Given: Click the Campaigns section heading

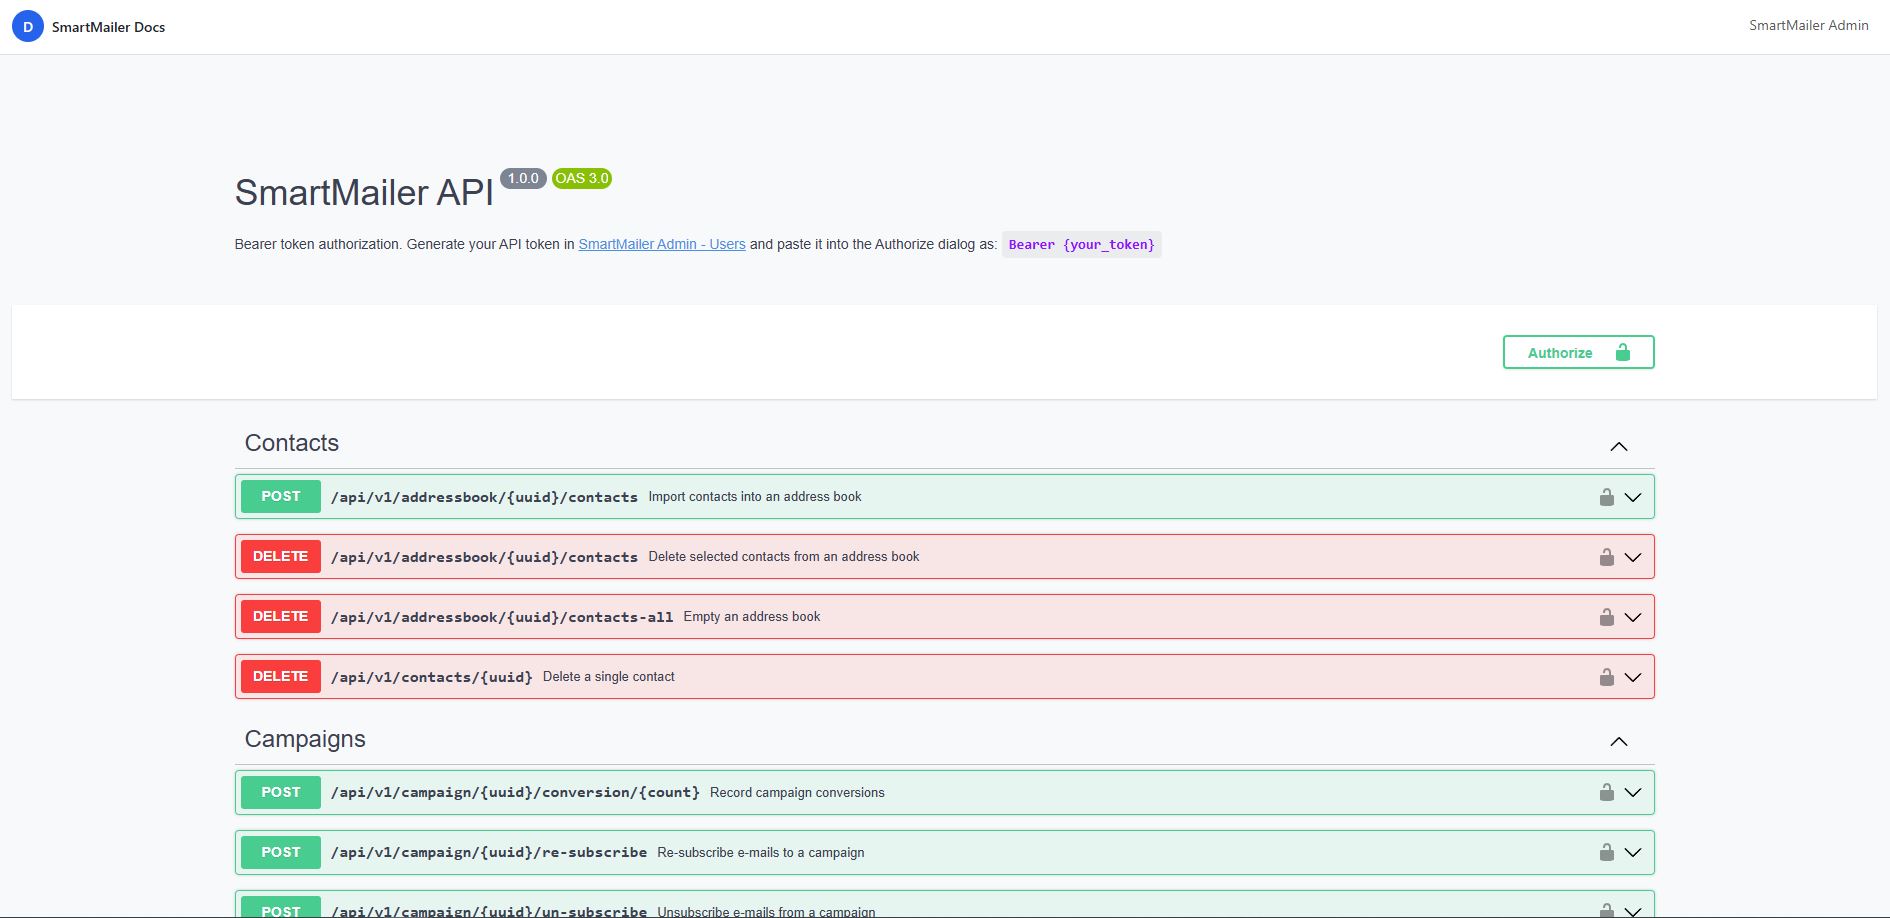Looking at the screenshot, I should pos(305,739).
